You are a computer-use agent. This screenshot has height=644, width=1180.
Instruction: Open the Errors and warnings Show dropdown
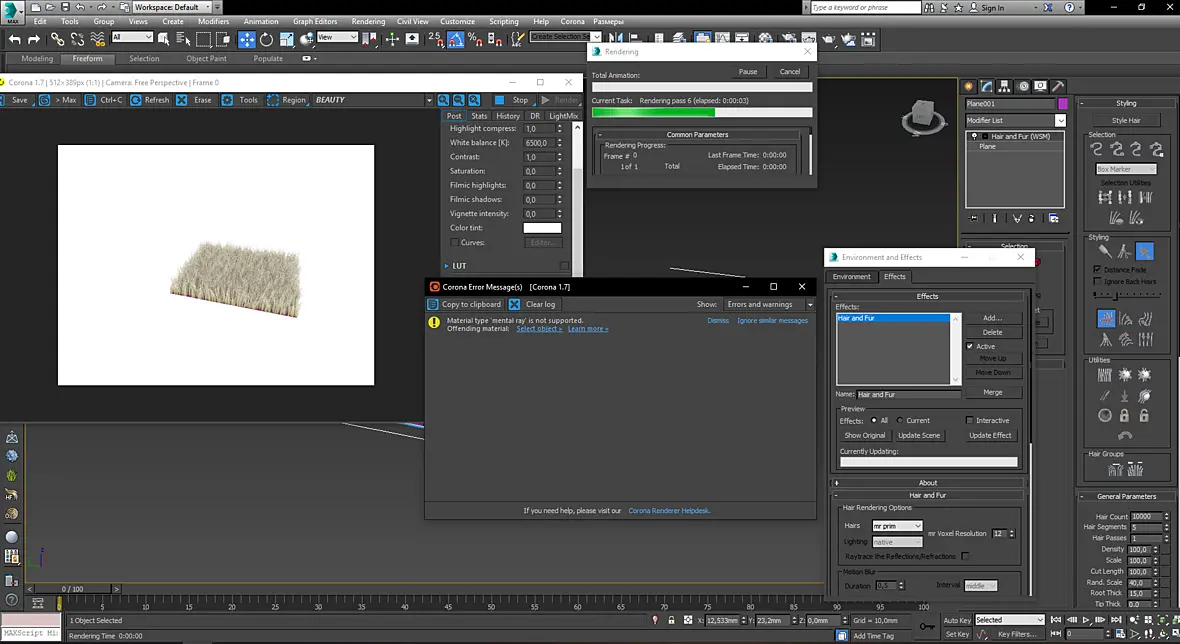[769, 305]
